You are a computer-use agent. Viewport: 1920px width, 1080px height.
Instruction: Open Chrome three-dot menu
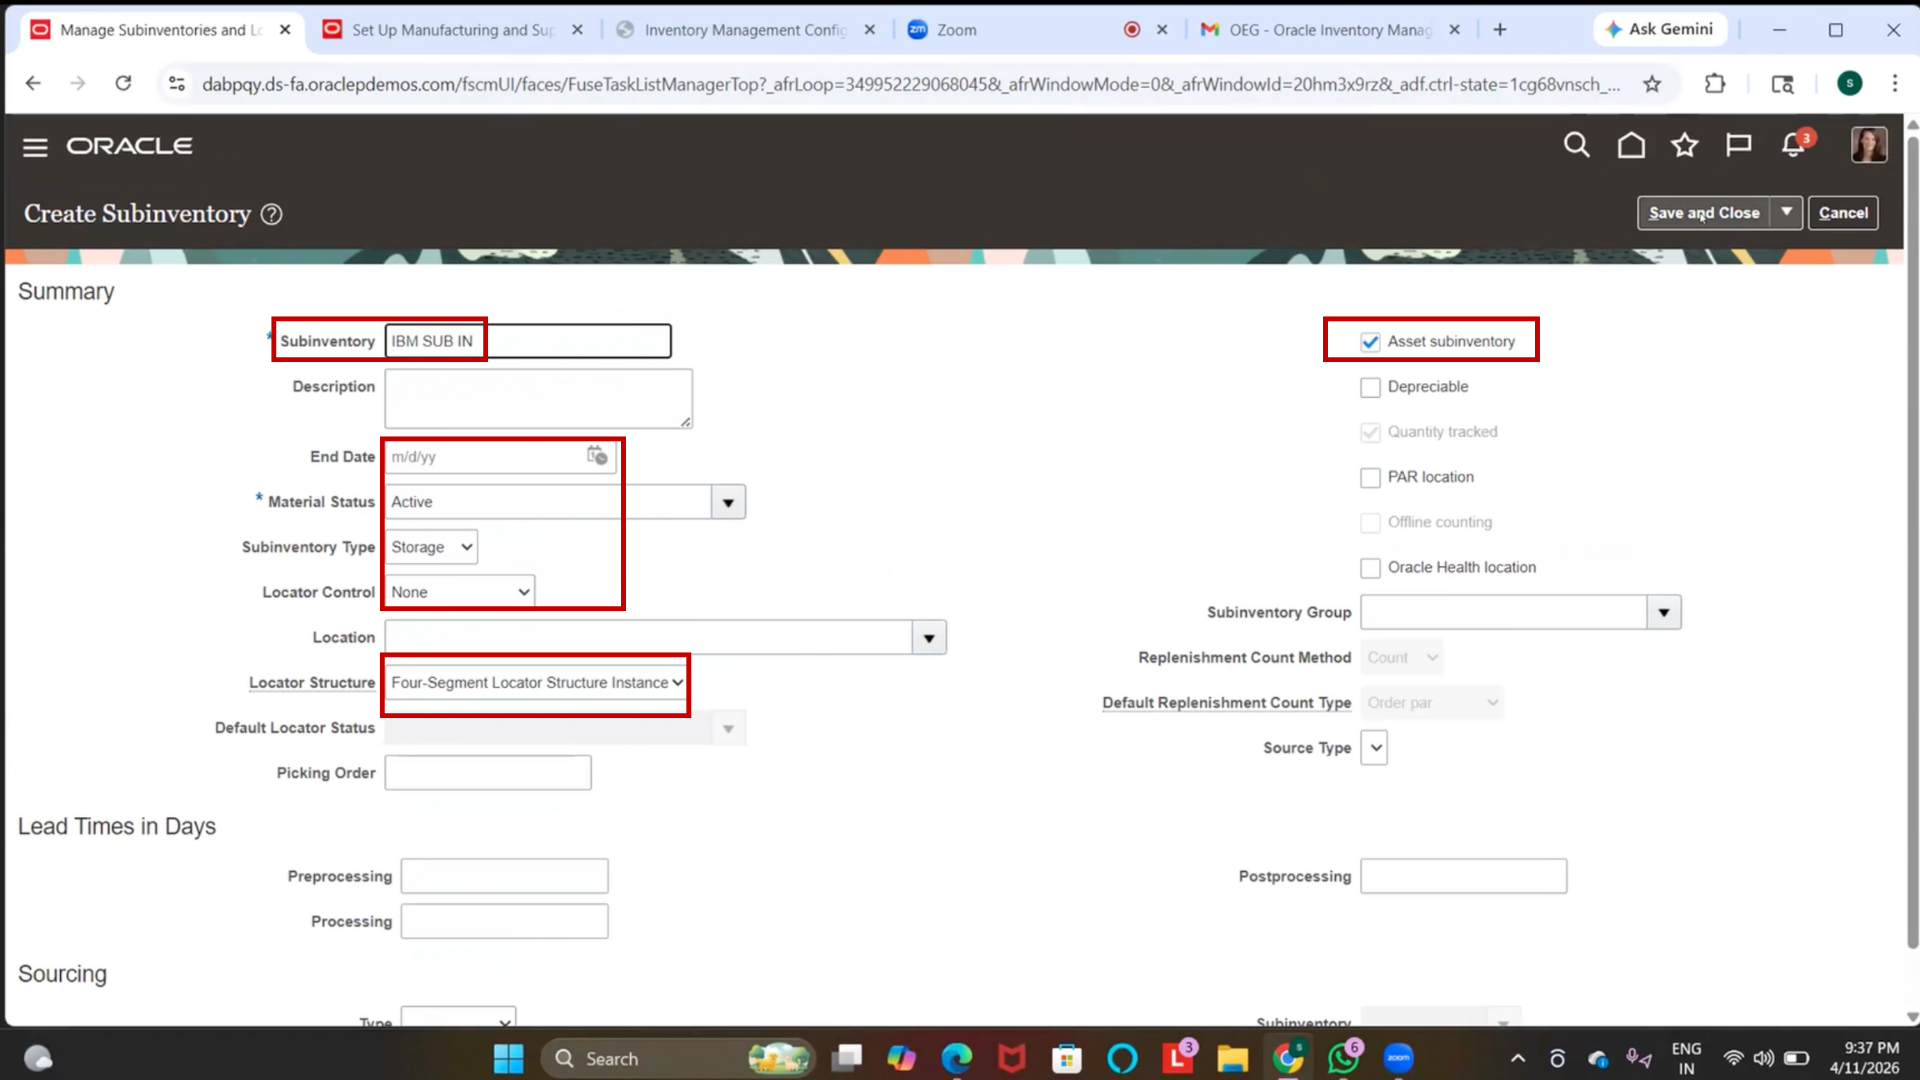point(1894,84)
